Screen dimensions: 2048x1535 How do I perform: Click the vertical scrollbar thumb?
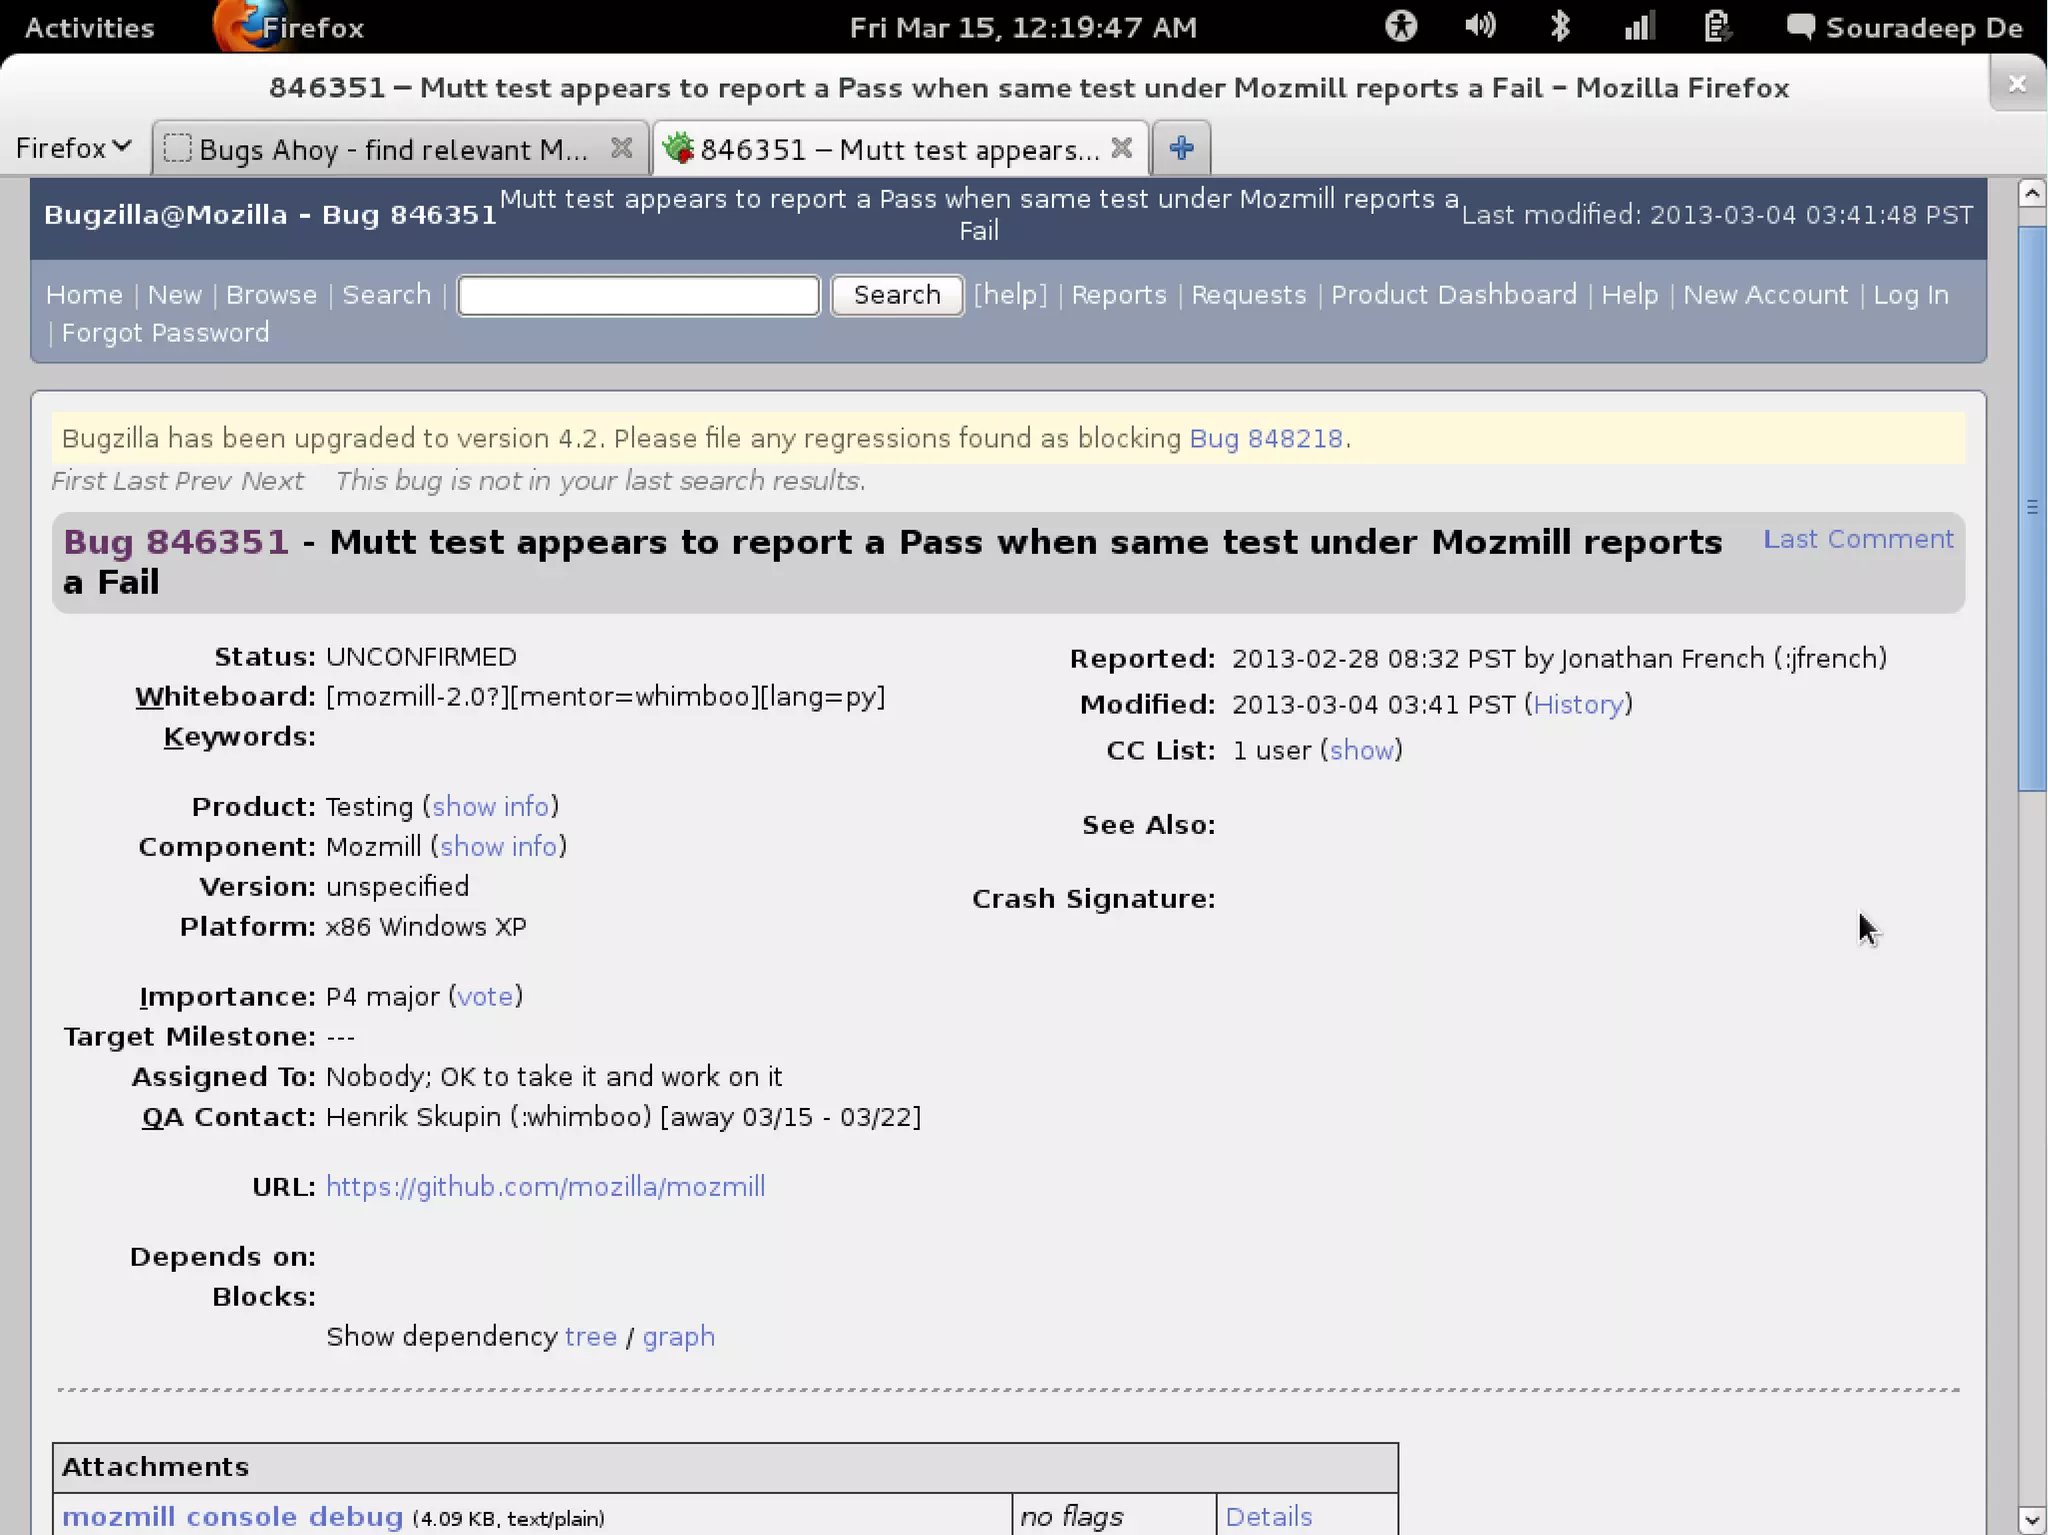point(2031,508)
